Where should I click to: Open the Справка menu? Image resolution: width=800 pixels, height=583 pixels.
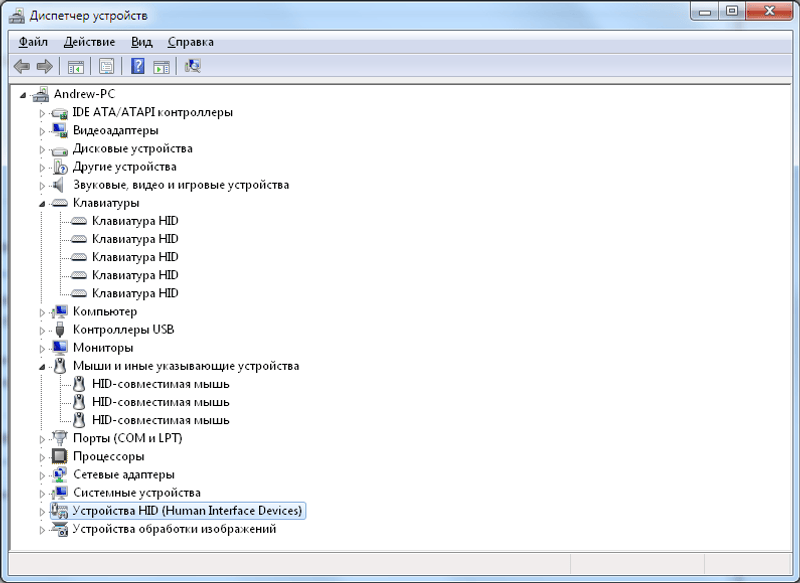(190, 42)
